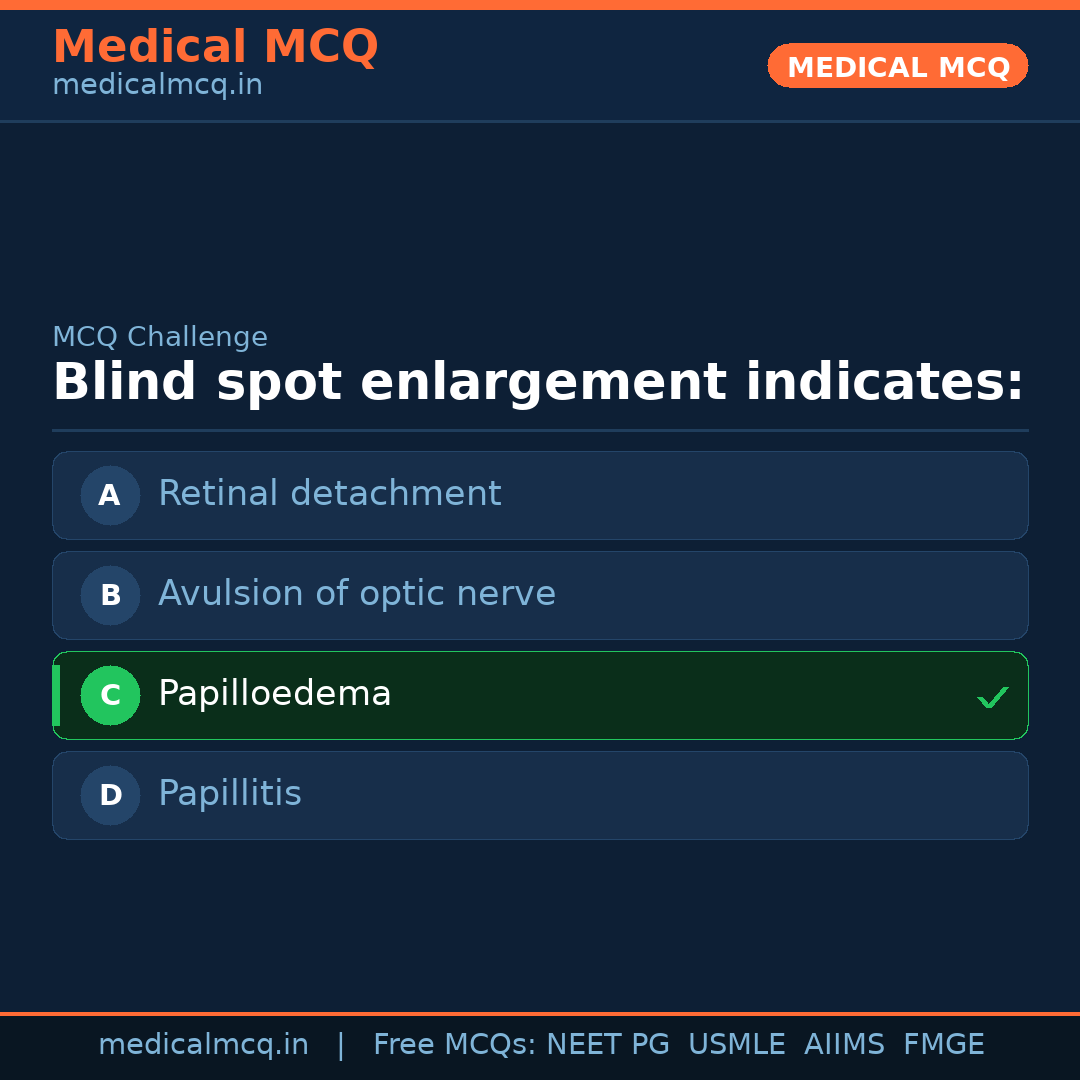Screen dimensions: 1080x1080
Task: Click the Free MCQs footer label
Action: pos(454,1045)
